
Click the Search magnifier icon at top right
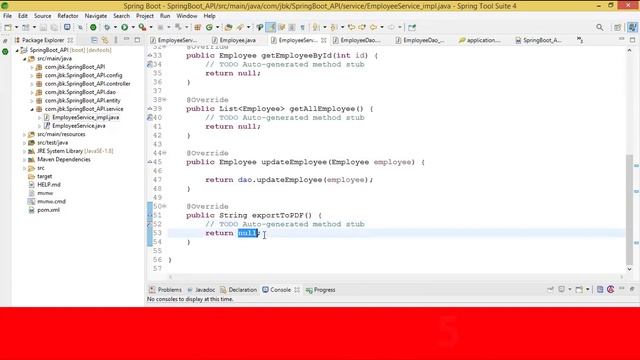click(x=600, y=27)
